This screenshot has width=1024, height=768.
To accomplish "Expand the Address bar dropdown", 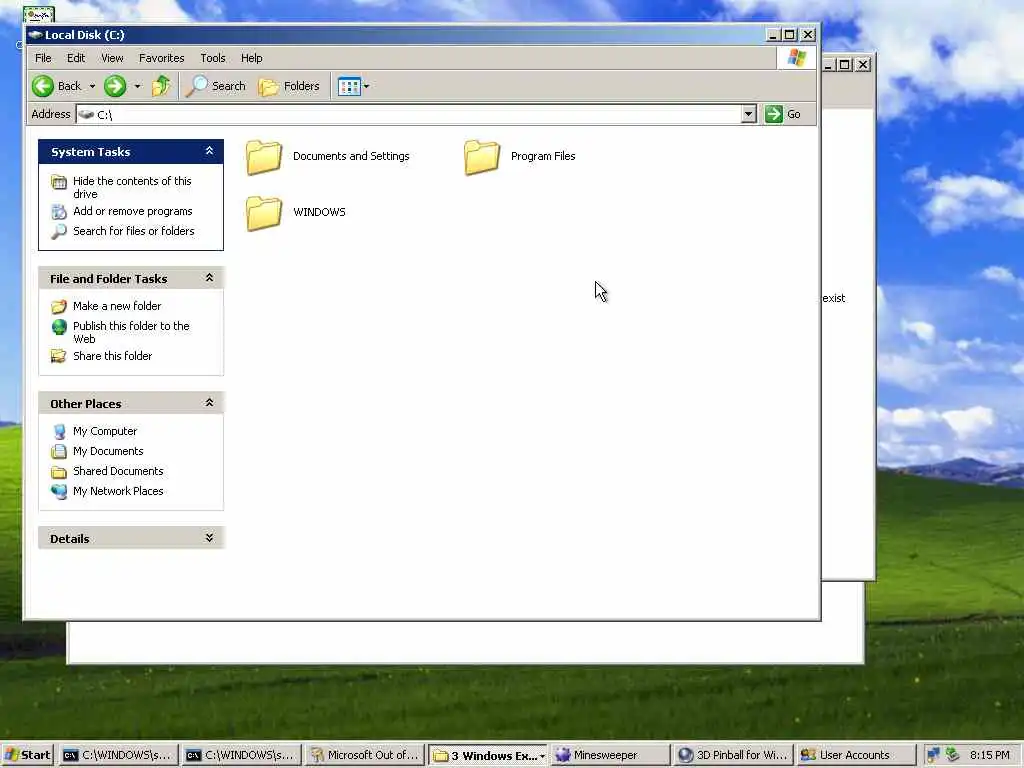I will (748, 114).
